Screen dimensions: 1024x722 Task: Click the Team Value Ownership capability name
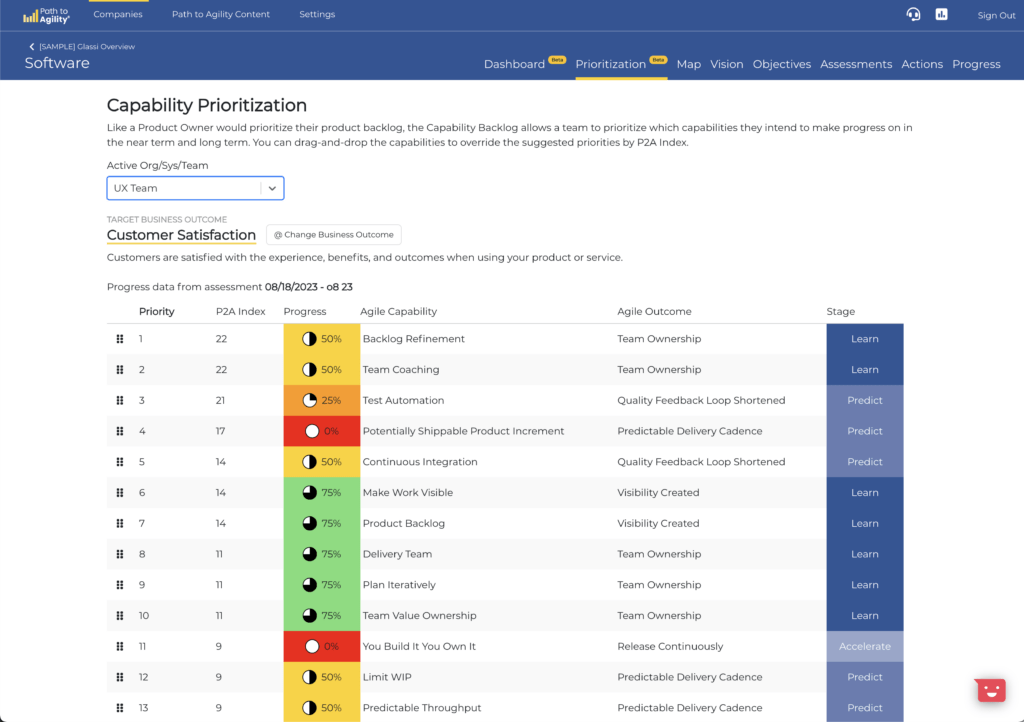(419, 615)
